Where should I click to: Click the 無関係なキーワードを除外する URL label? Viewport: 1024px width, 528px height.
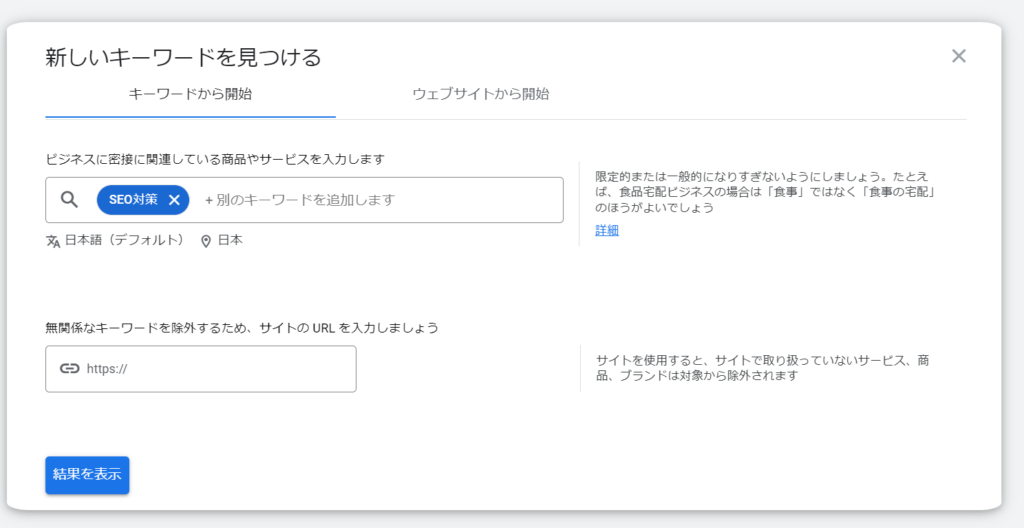click(x=242, y=327)
